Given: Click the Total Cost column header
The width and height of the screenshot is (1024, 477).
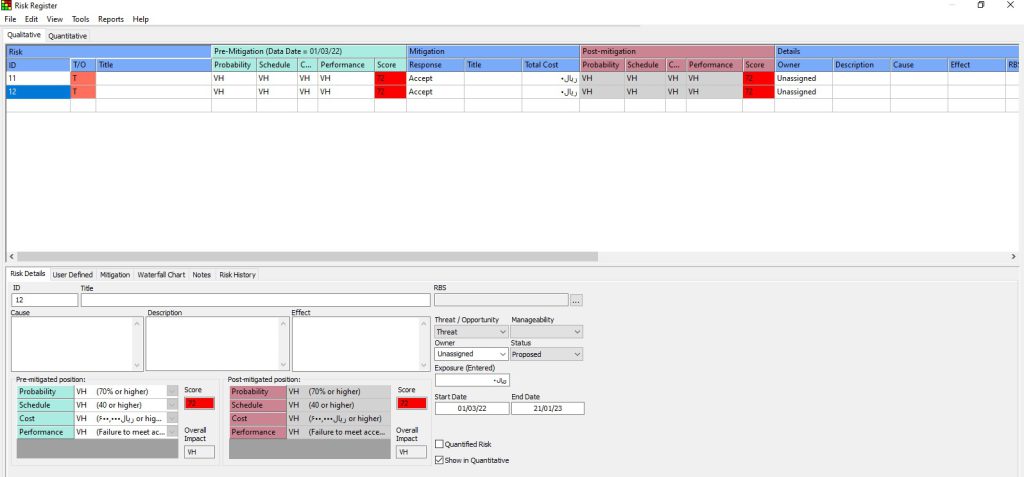Looking at the screenshot, I should pos(550,65).
